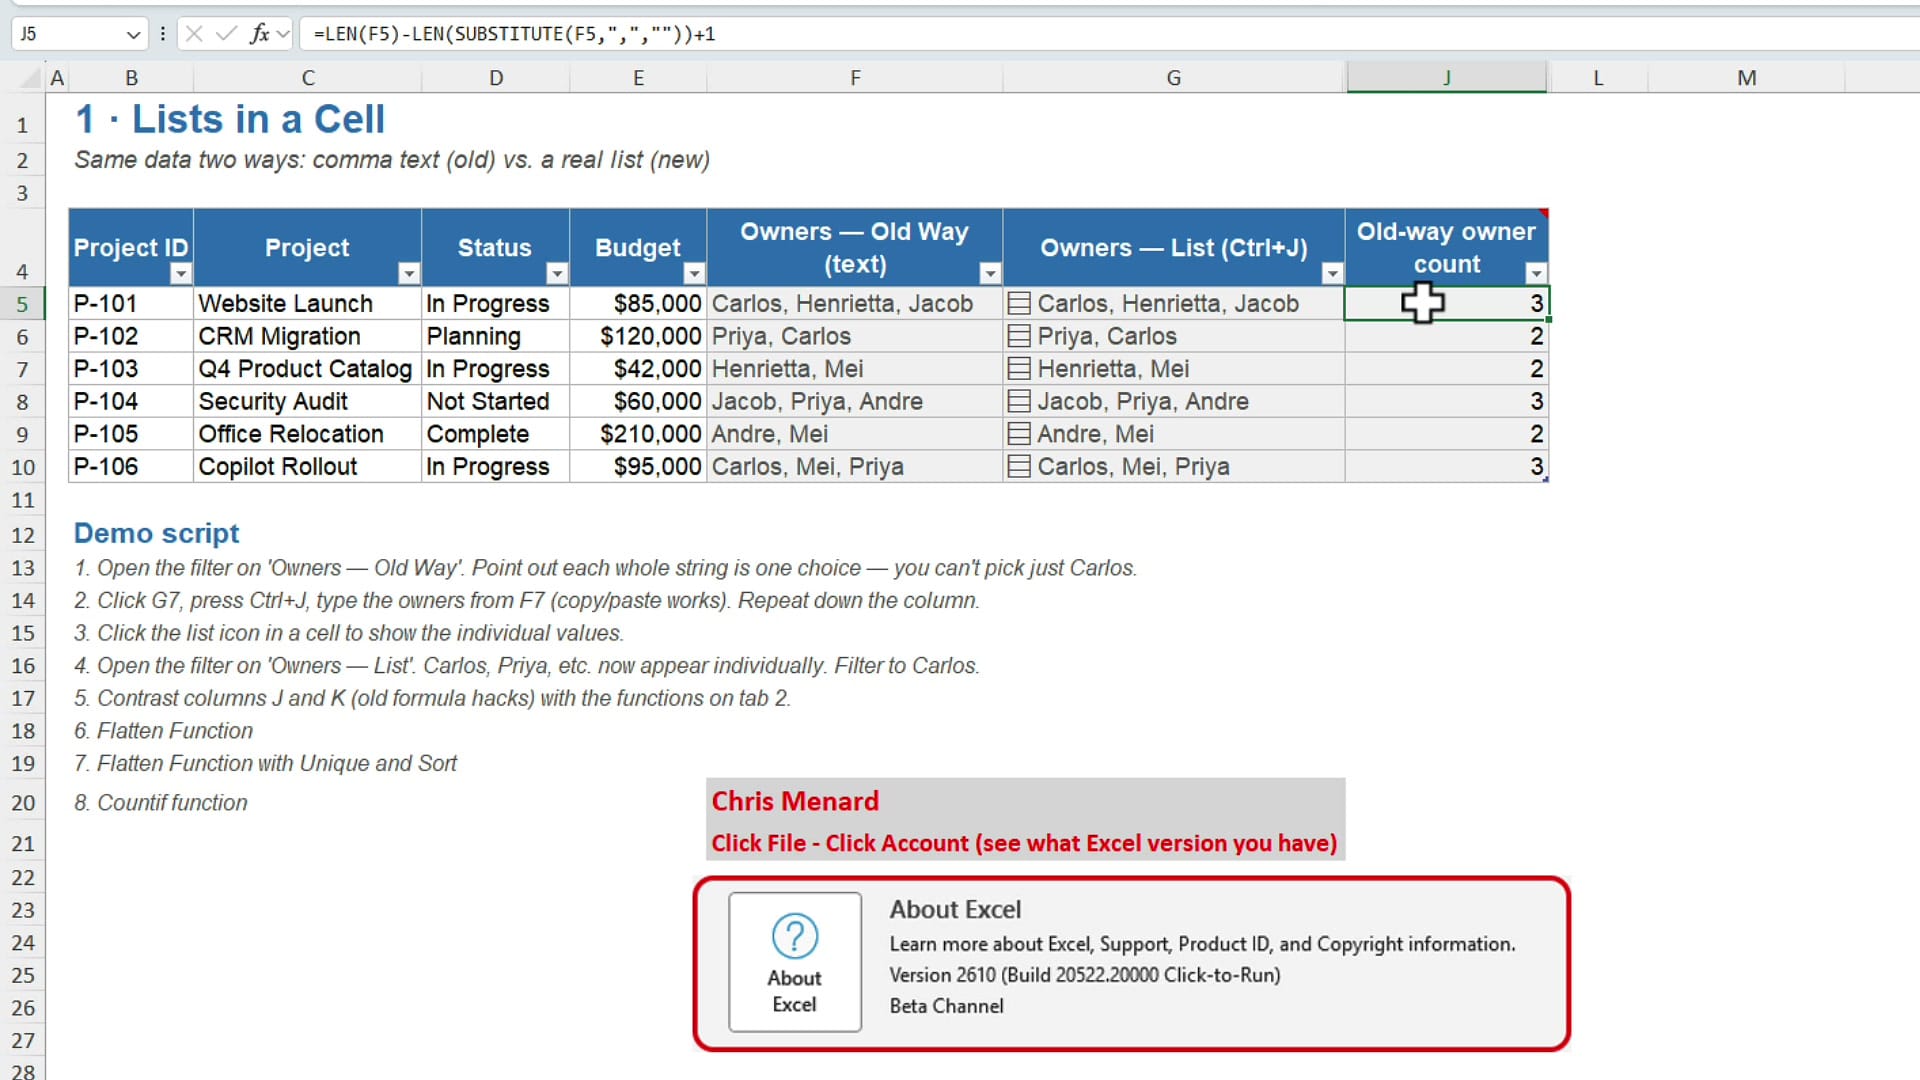Viewport: 1920px width, 1080px height.
Task: Expand the function list arrow beside fx
Action: pos(283,34)
